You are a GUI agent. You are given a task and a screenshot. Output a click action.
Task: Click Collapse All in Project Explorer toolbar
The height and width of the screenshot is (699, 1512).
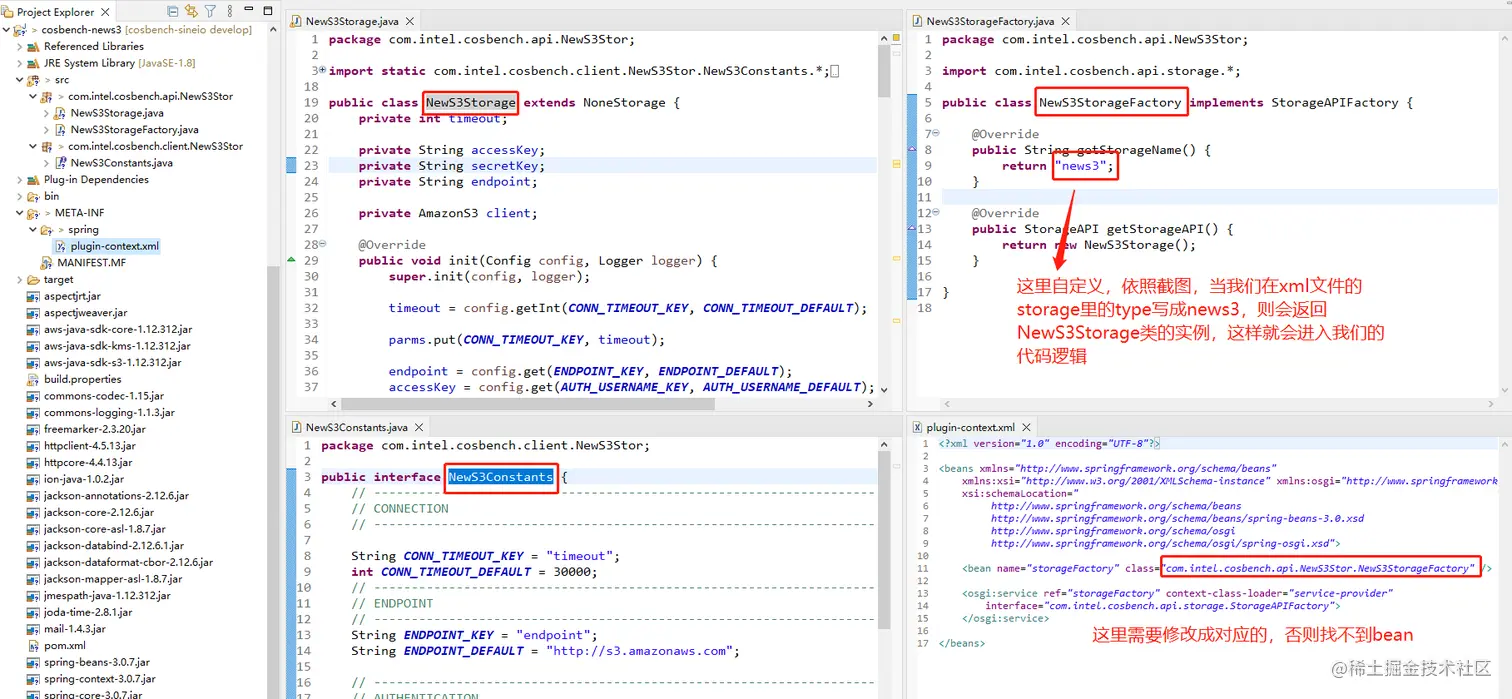173,12
